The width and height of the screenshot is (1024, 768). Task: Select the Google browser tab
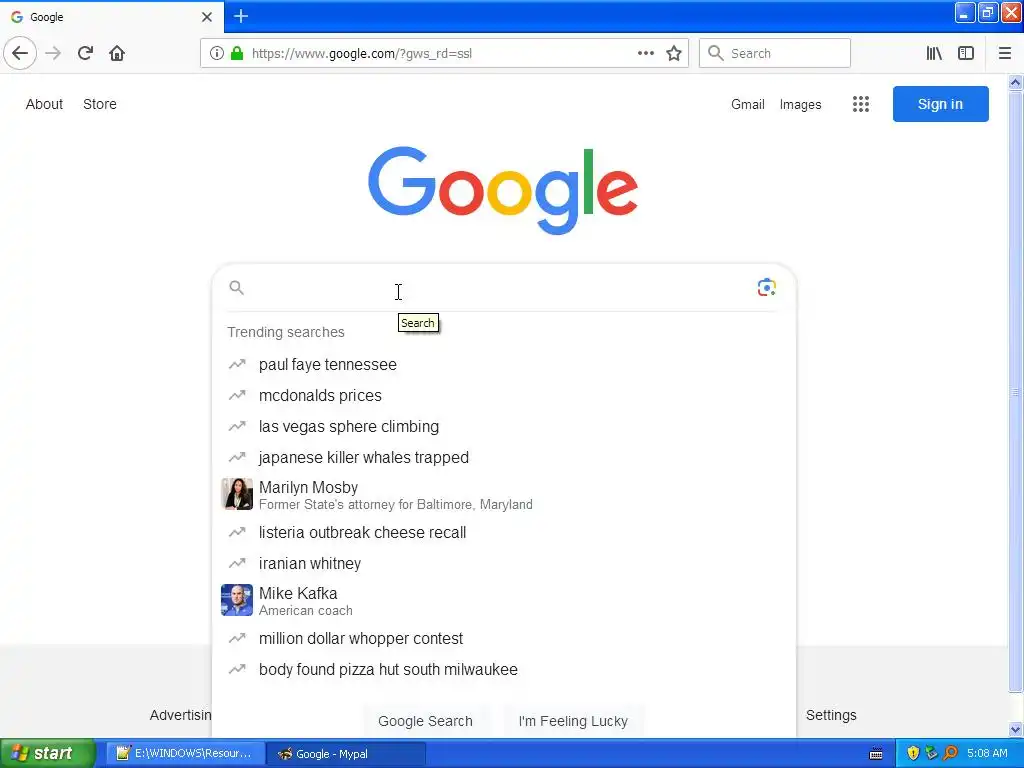point(112,17)
